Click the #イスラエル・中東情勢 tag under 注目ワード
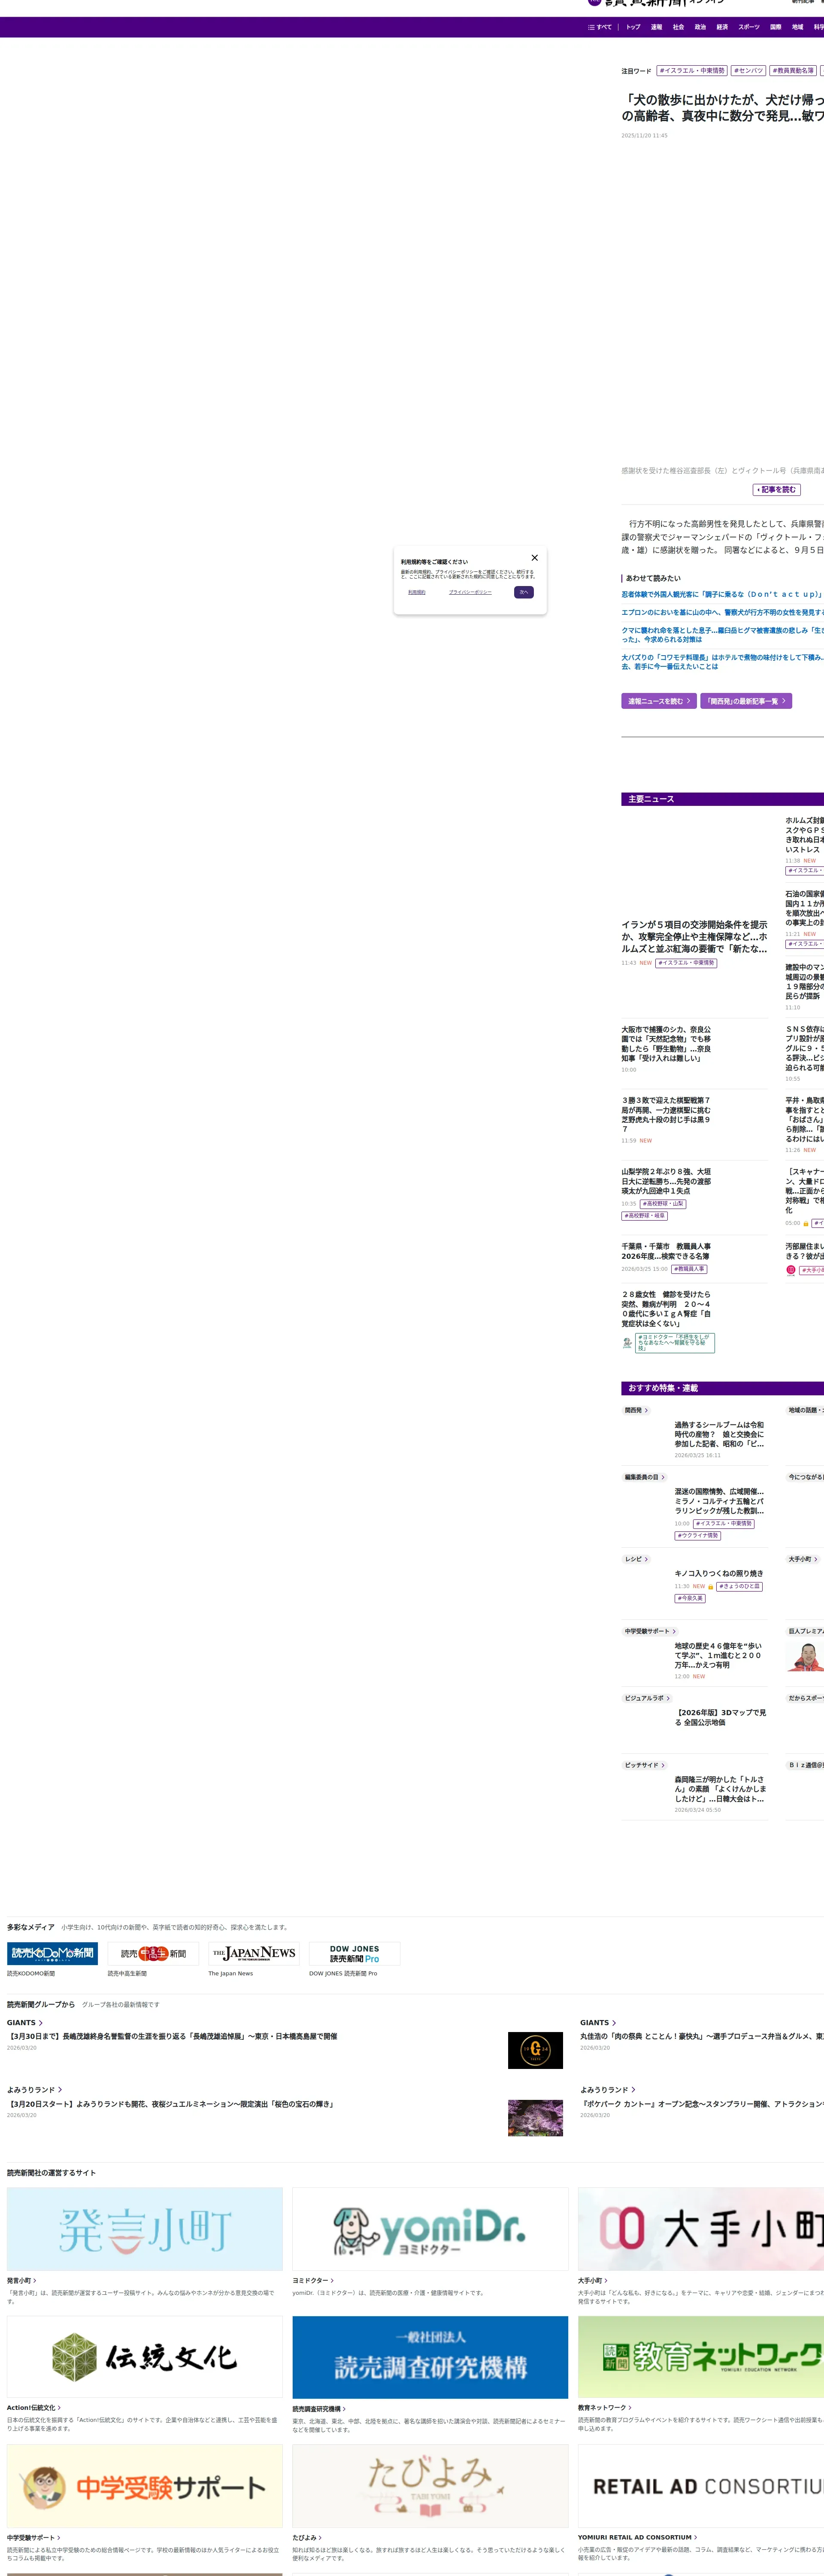 point(692,71)
